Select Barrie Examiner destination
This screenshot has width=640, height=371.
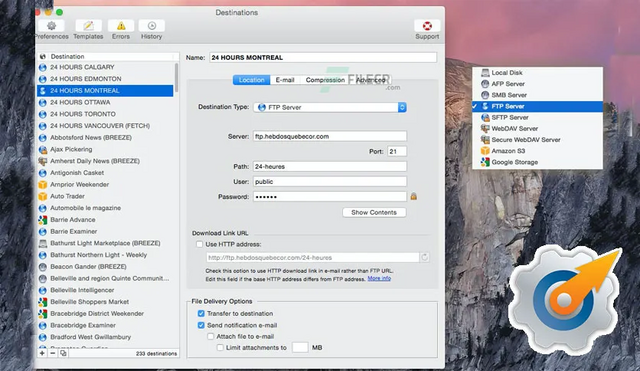(105, 232)
